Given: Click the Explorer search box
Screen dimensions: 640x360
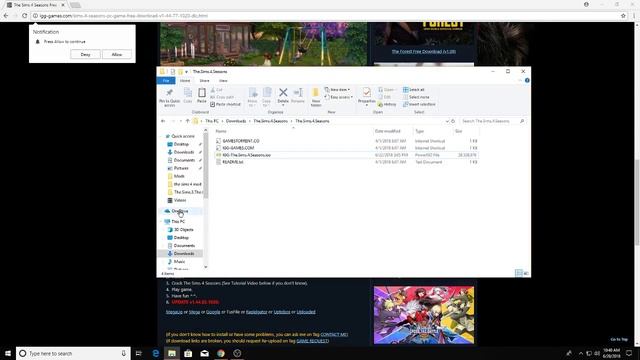Looking at the screenshot, I should (x=492, y=121).
